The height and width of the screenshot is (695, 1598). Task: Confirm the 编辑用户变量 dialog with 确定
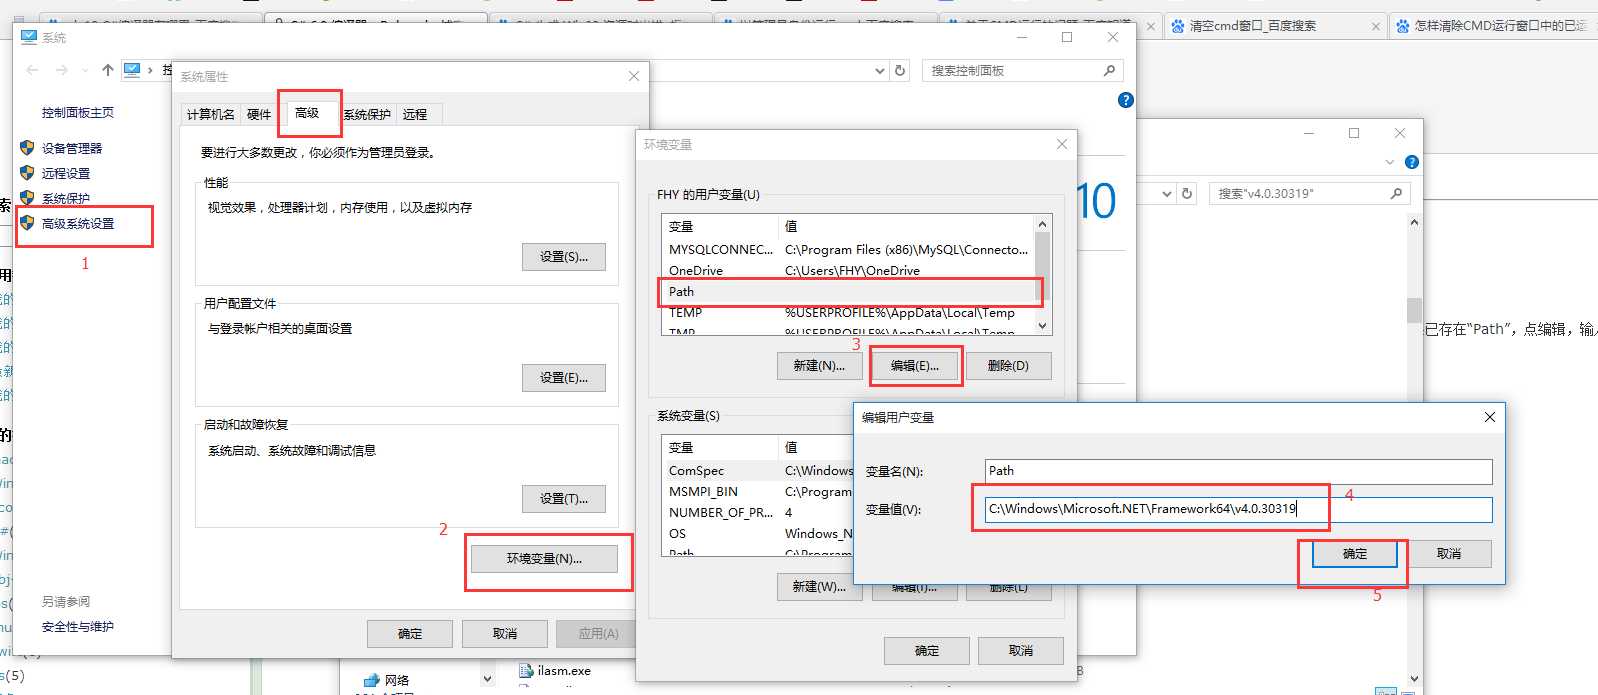pos(1355,554)
